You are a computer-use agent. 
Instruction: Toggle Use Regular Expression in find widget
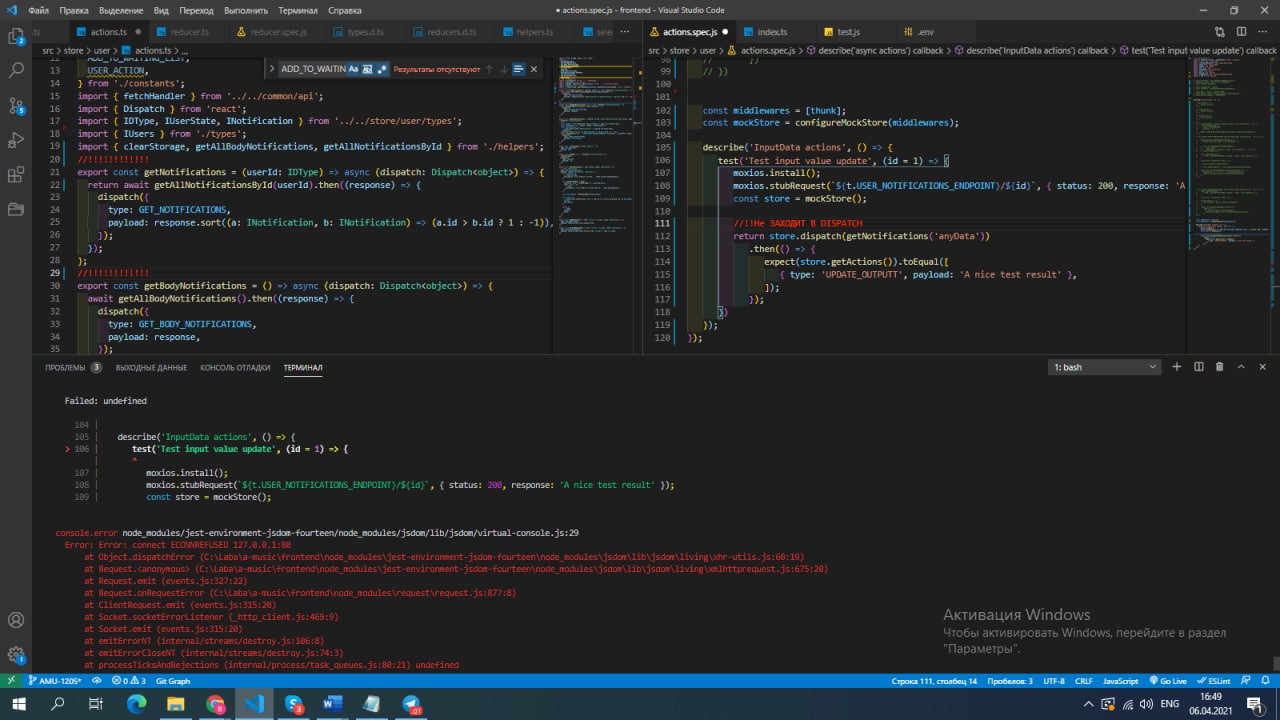click(382, 69)
